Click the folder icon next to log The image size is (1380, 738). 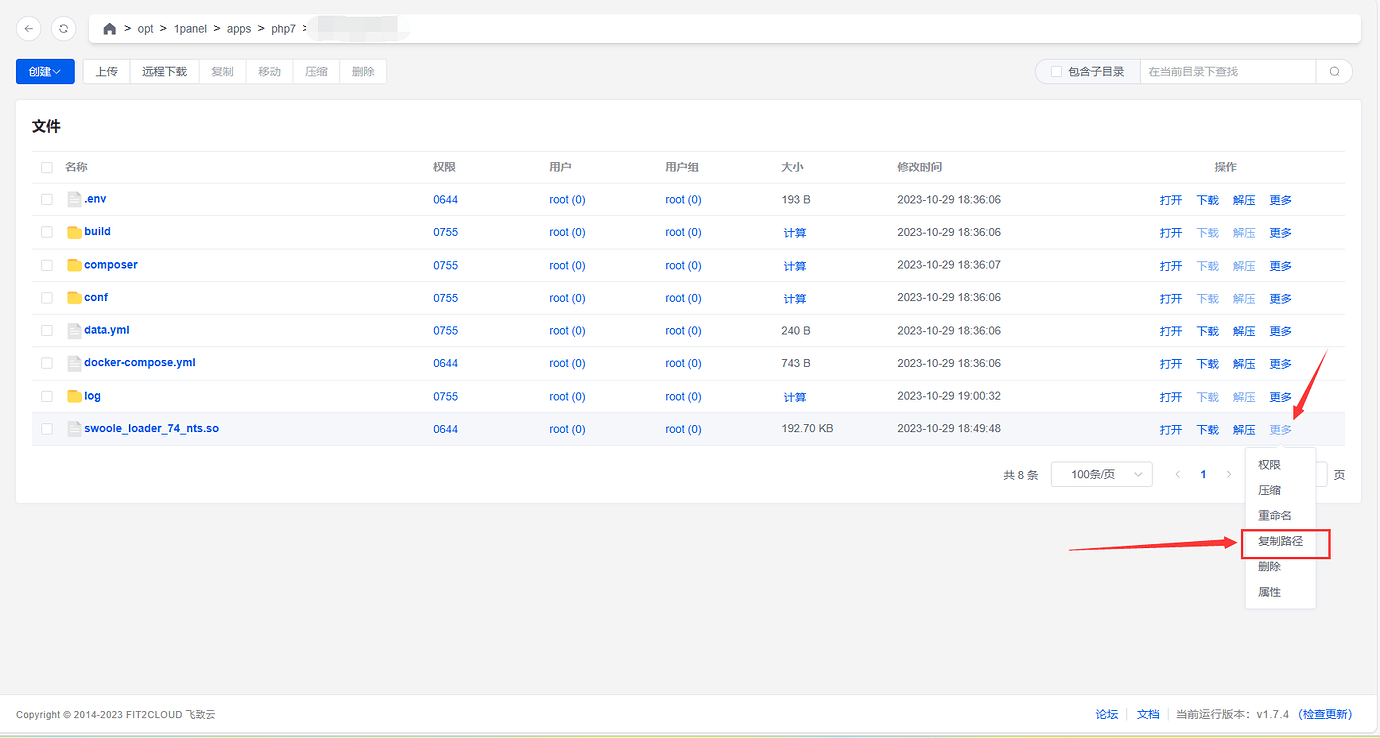[x=74, y=396]
